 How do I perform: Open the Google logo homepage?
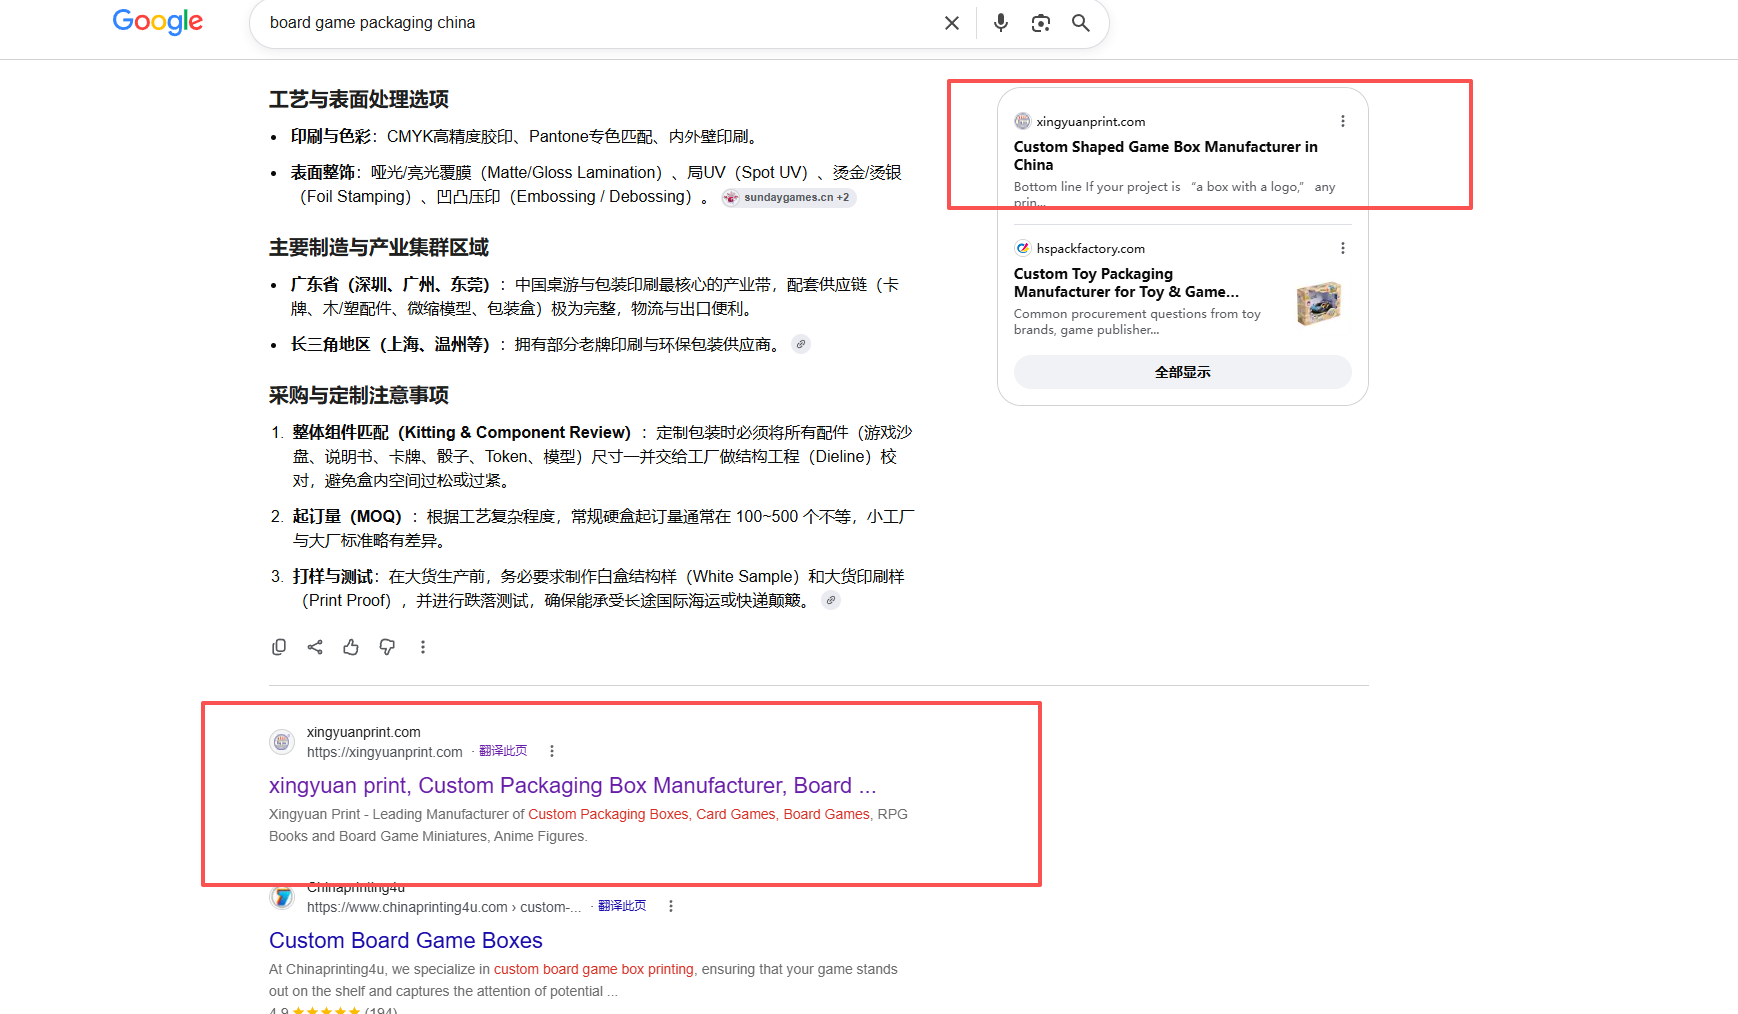point(158,22)
